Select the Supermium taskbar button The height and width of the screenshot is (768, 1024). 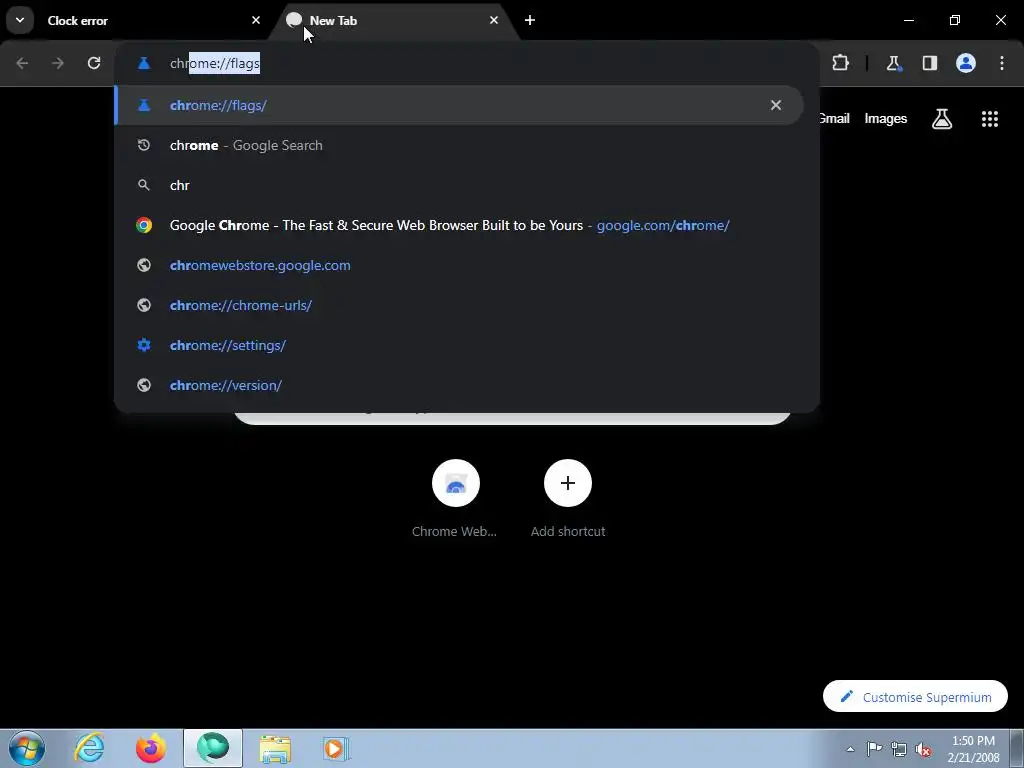(213, 748)
